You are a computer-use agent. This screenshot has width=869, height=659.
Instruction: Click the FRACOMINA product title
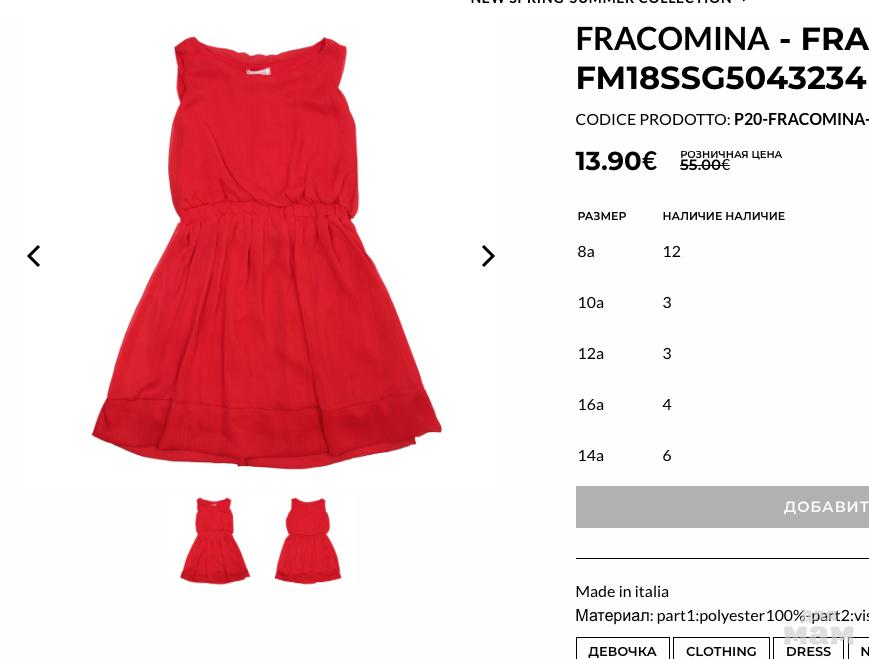tap(722, 58)
